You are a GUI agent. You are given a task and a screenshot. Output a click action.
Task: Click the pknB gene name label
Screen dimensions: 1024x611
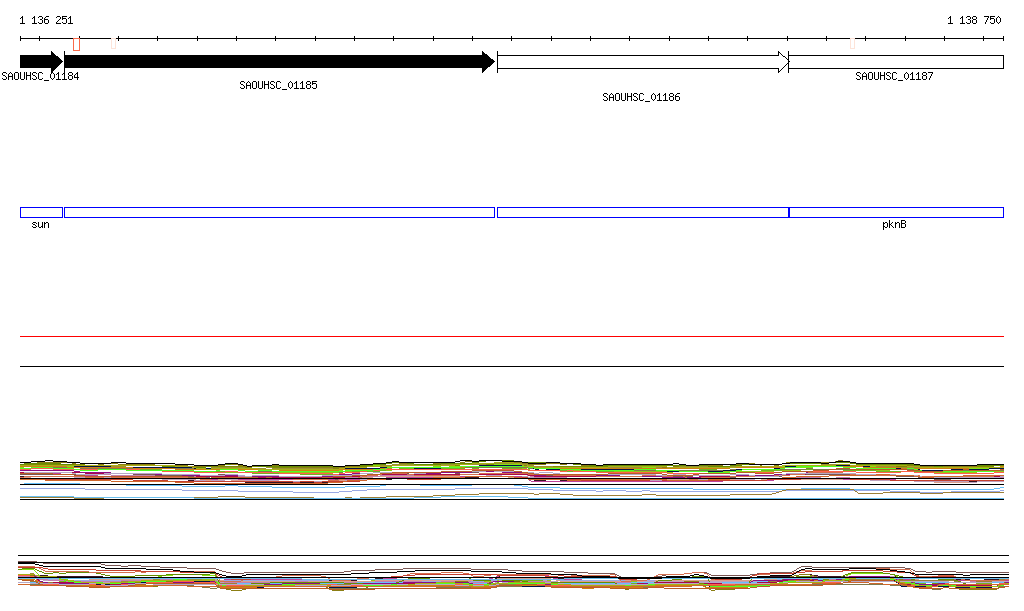pos(894,225)
